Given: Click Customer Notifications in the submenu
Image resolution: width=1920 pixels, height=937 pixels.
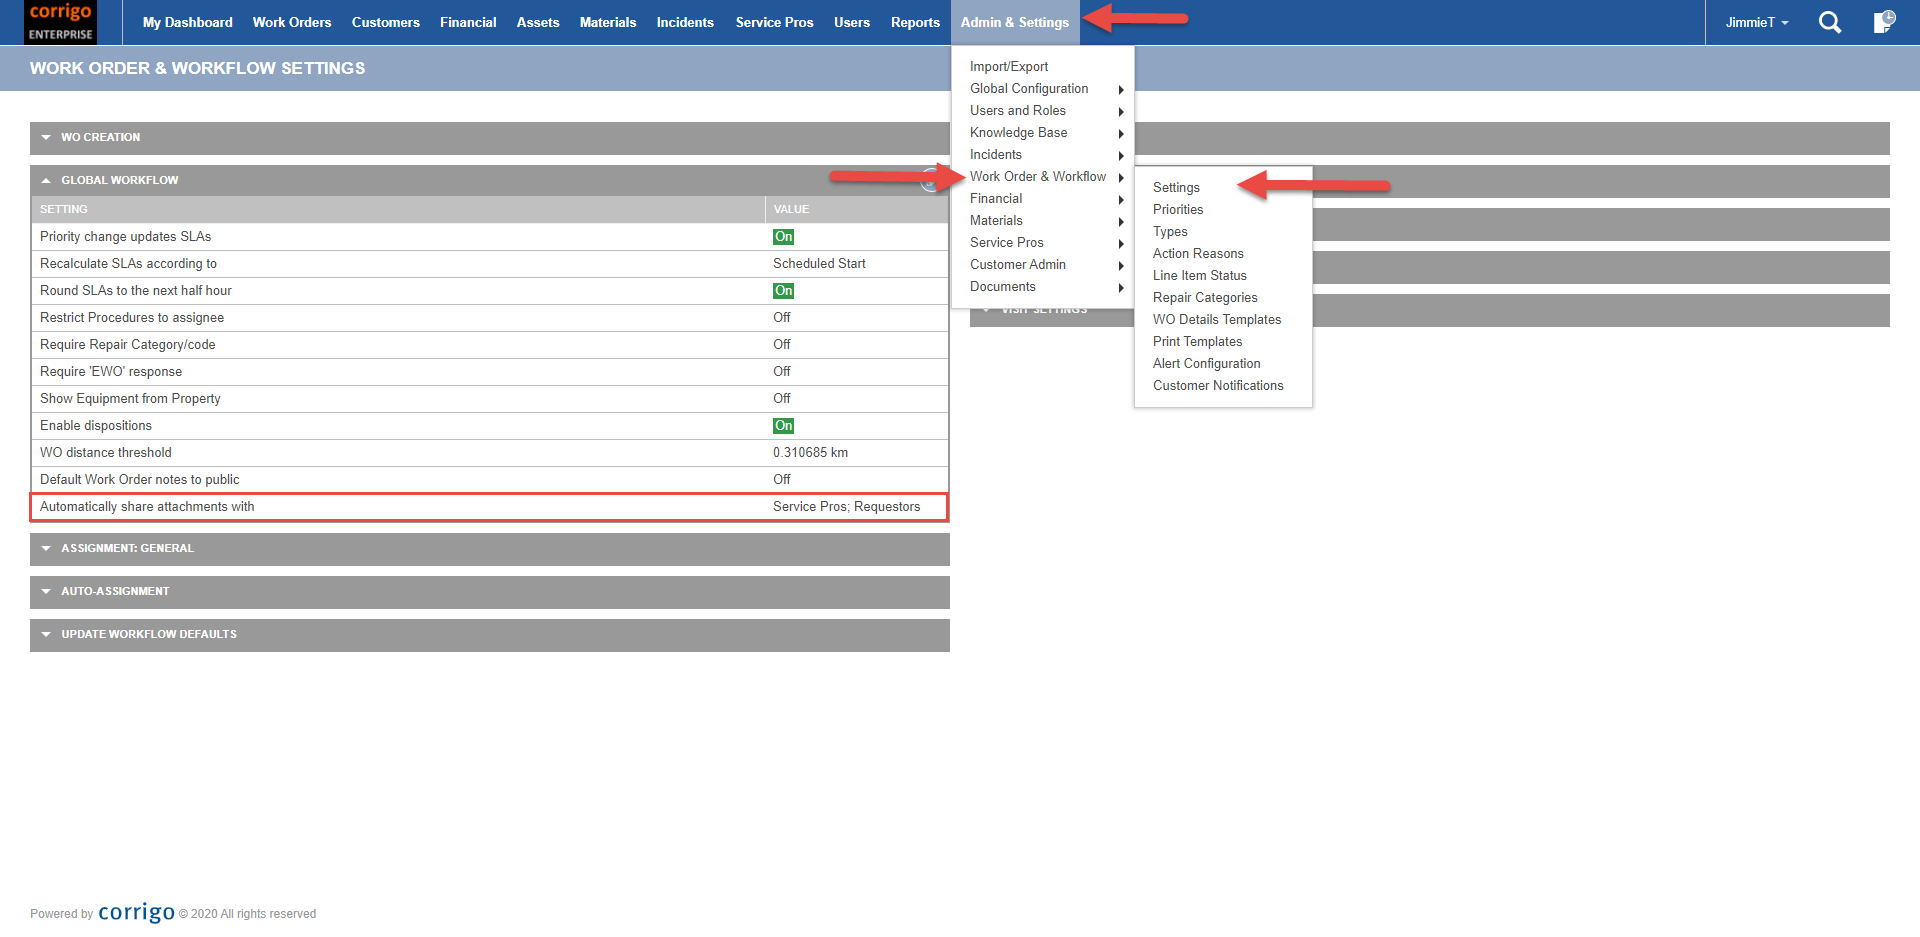Looking at the screenshot, I should 1218,385.
